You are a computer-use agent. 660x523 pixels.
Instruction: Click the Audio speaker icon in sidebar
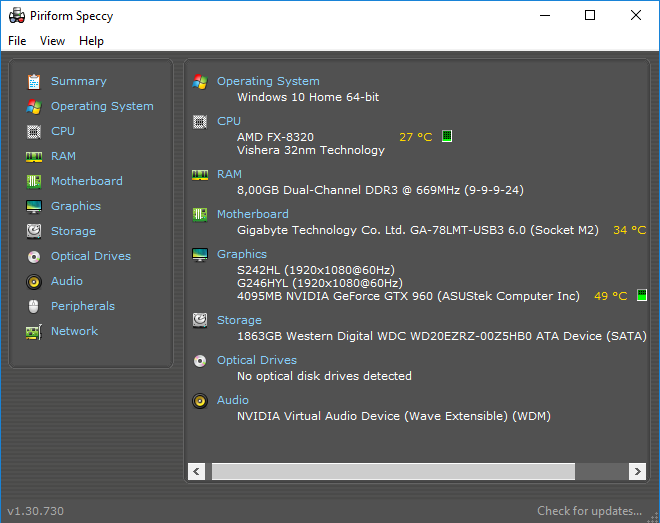34,282
